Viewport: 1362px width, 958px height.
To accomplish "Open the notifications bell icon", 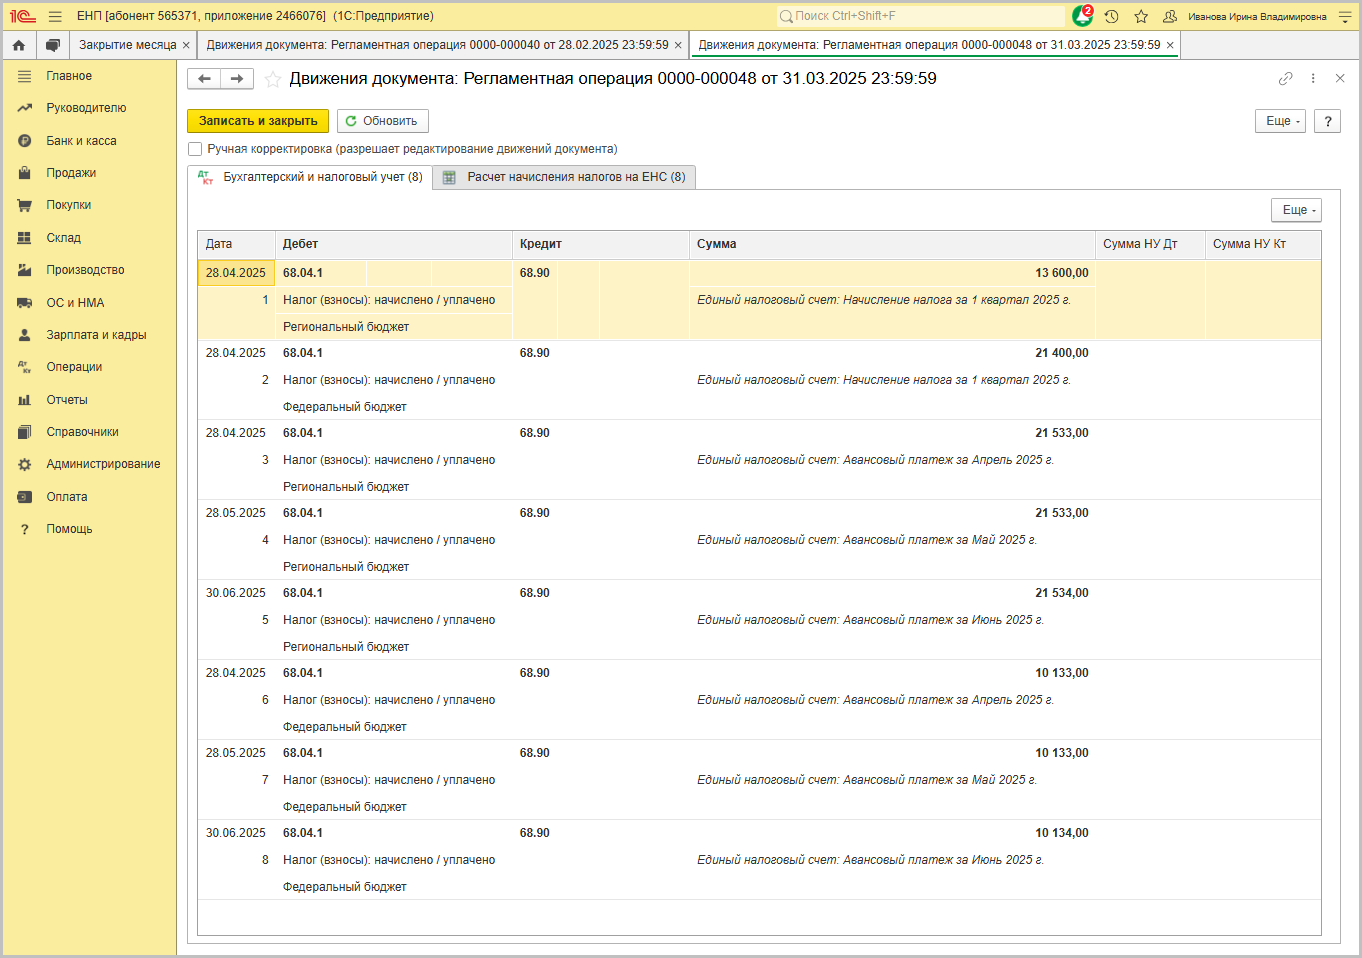I will pos(1082,16).
